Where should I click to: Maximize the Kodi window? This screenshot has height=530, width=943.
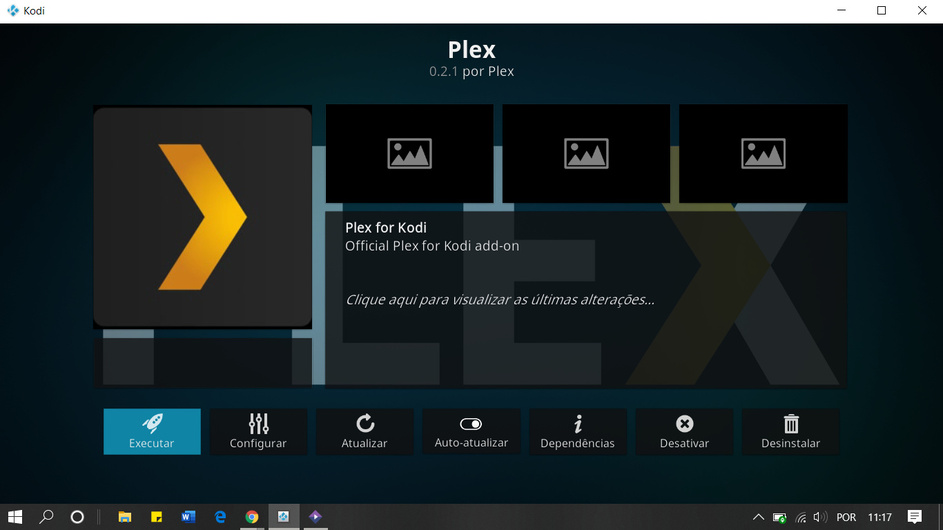882,11
